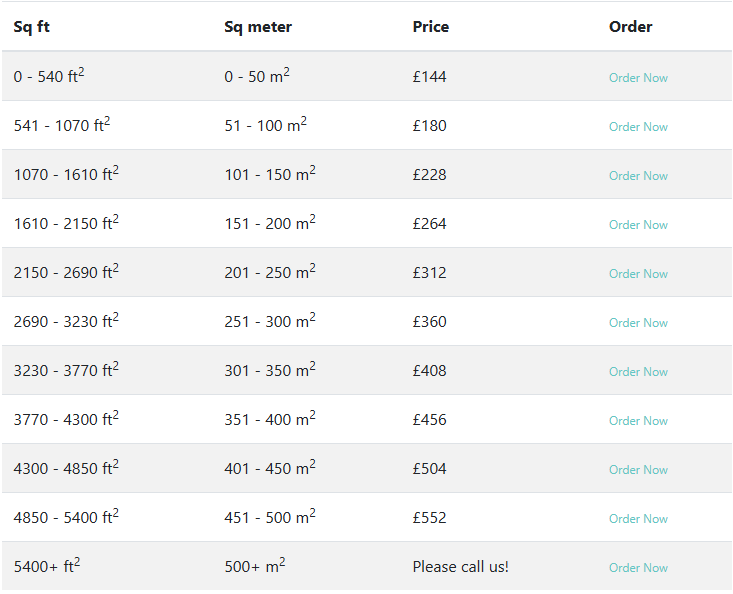
Task: Click the Order column header
Action: (630, 27)
